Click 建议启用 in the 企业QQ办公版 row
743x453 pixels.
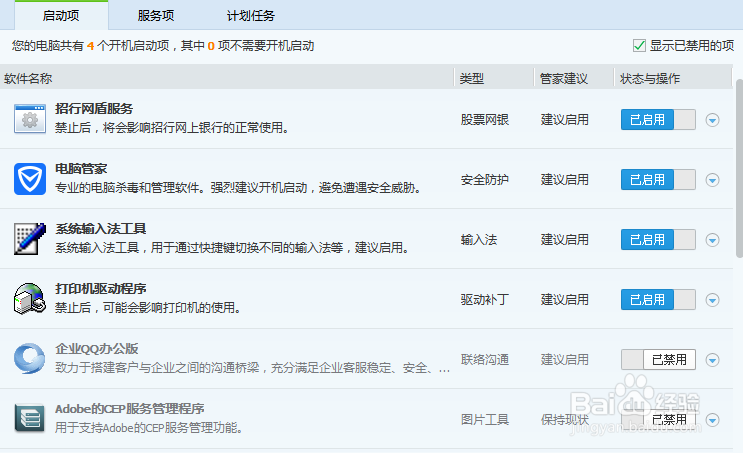coord(565,360)
